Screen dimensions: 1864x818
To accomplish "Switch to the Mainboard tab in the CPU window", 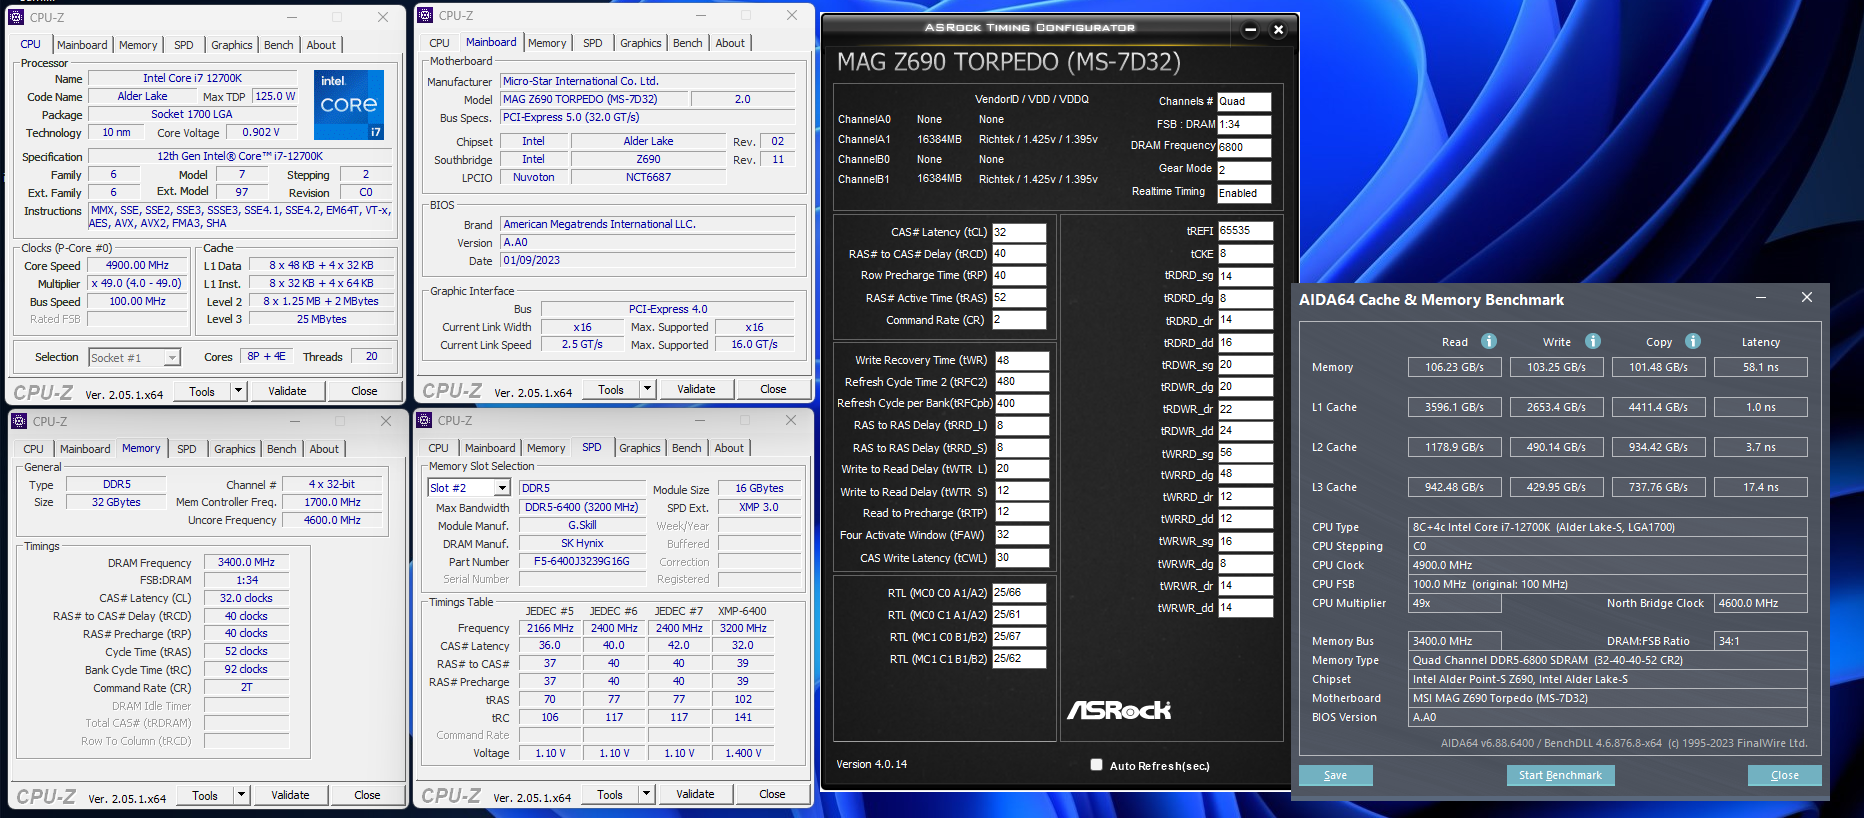I will tap(82, 45).
